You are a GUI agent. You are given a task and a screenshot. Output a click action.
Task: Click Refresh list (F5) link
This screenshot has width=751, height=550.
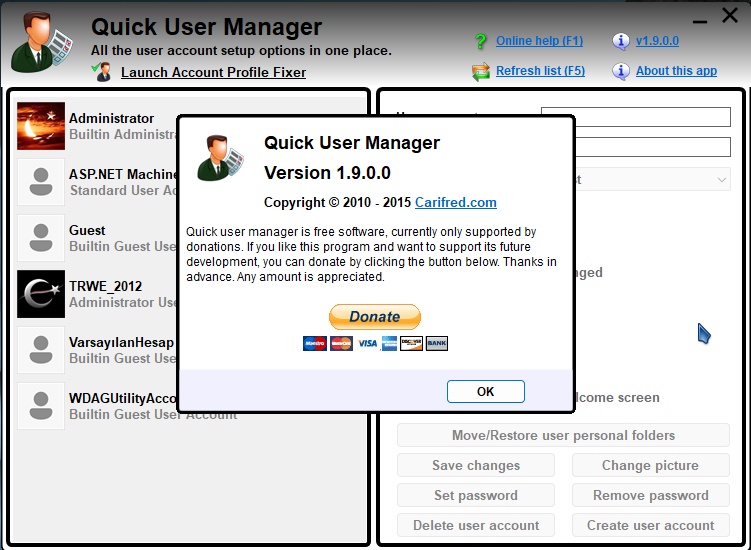(x=540, y=71)
